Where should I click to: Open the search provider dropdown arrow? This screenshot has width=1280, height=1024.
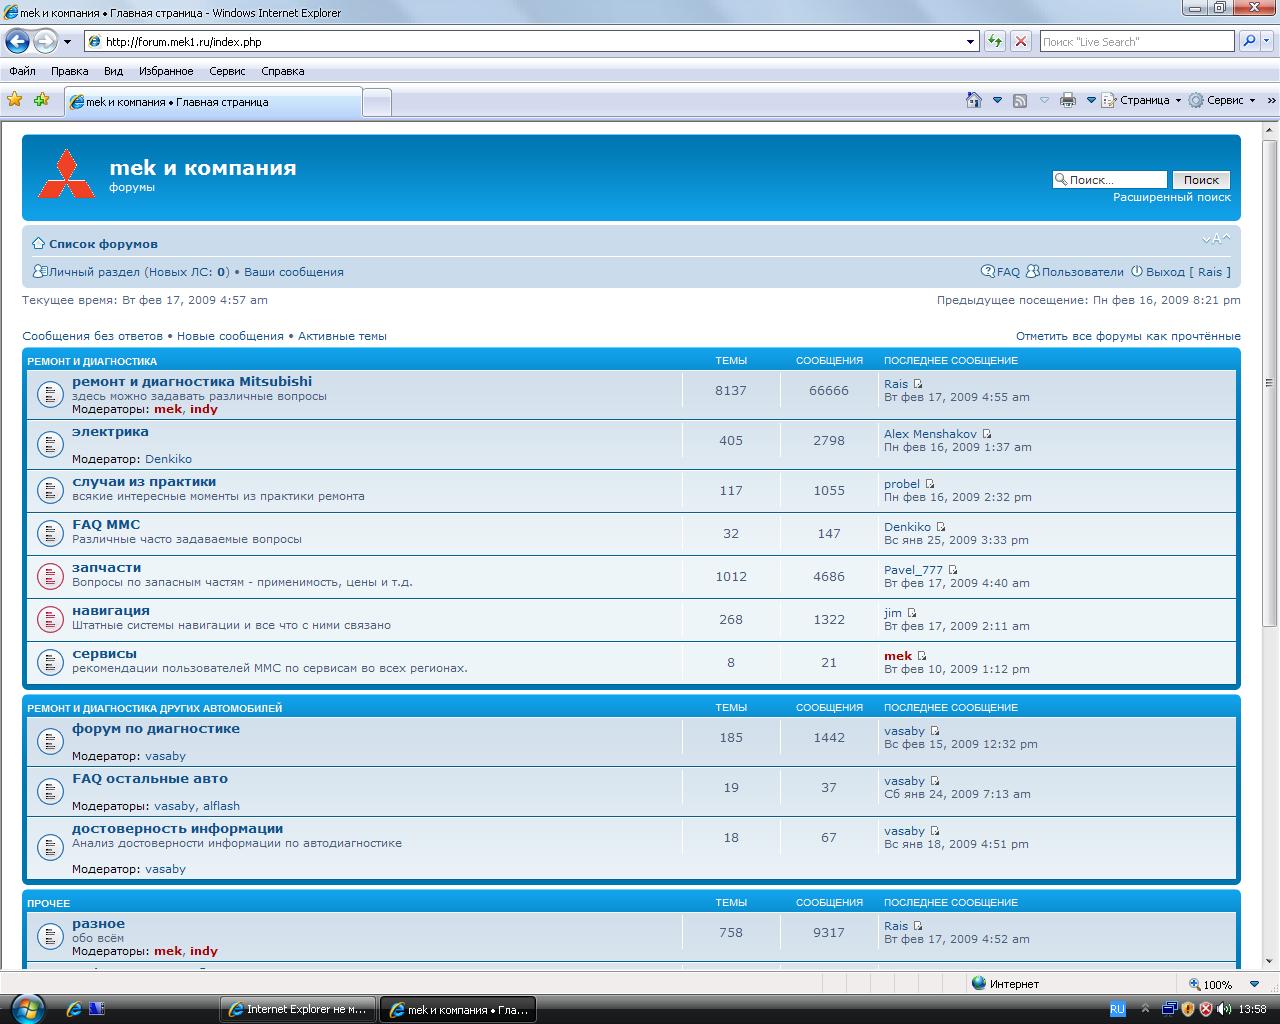click(1268, 42)
